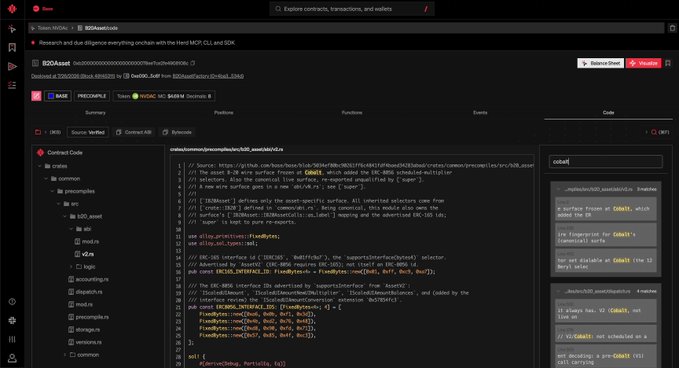Screen dimensions: 679x368
Task: Click the pink edit icon before BASE badge
Action: point(36,96)
